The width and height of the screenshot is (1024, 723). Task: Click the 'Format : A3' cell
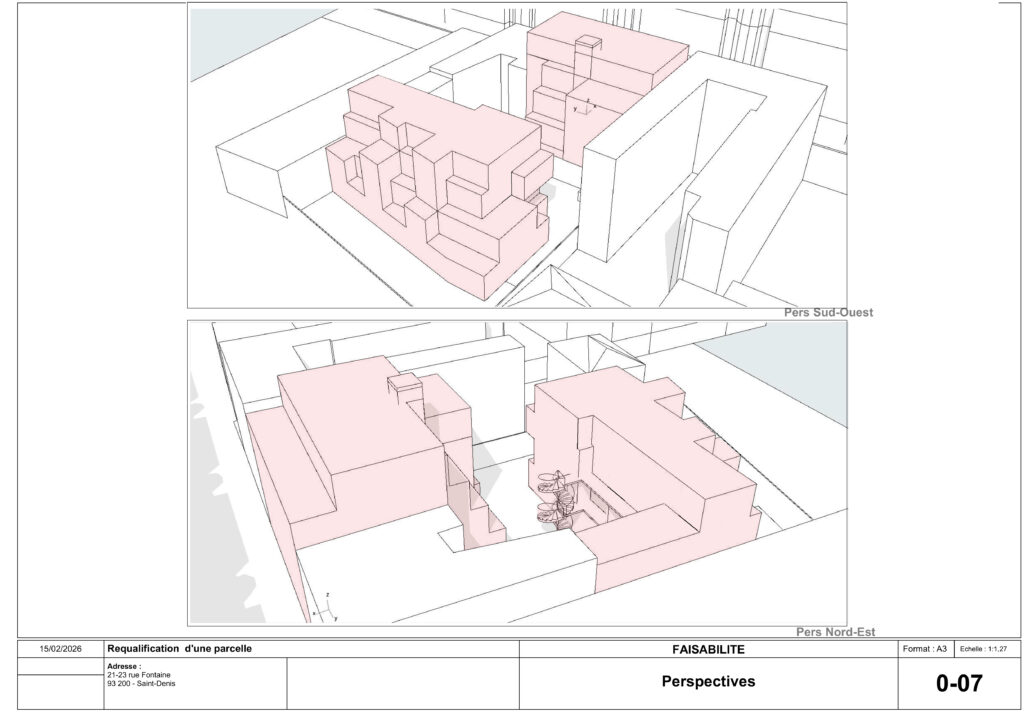tap(924, 649)
